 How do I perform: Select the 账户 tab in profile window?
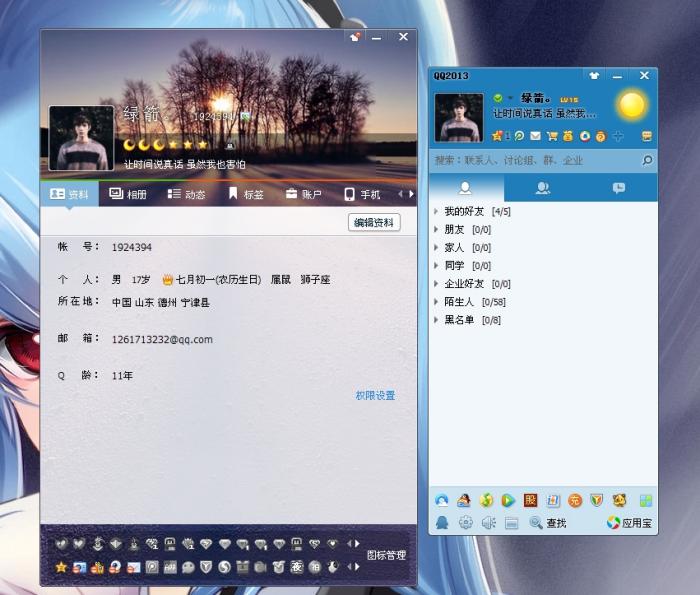(304, 194)
